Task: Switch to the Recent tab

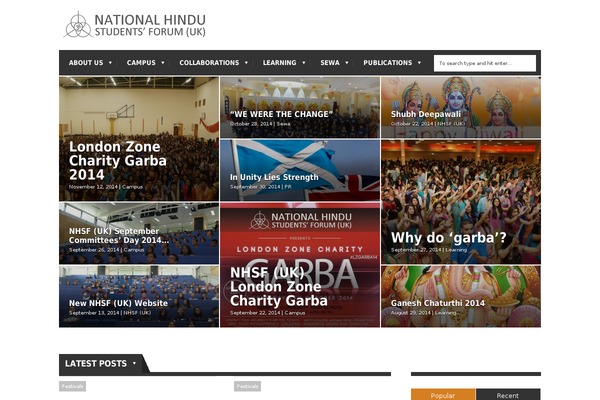Action: pos(508,395)
